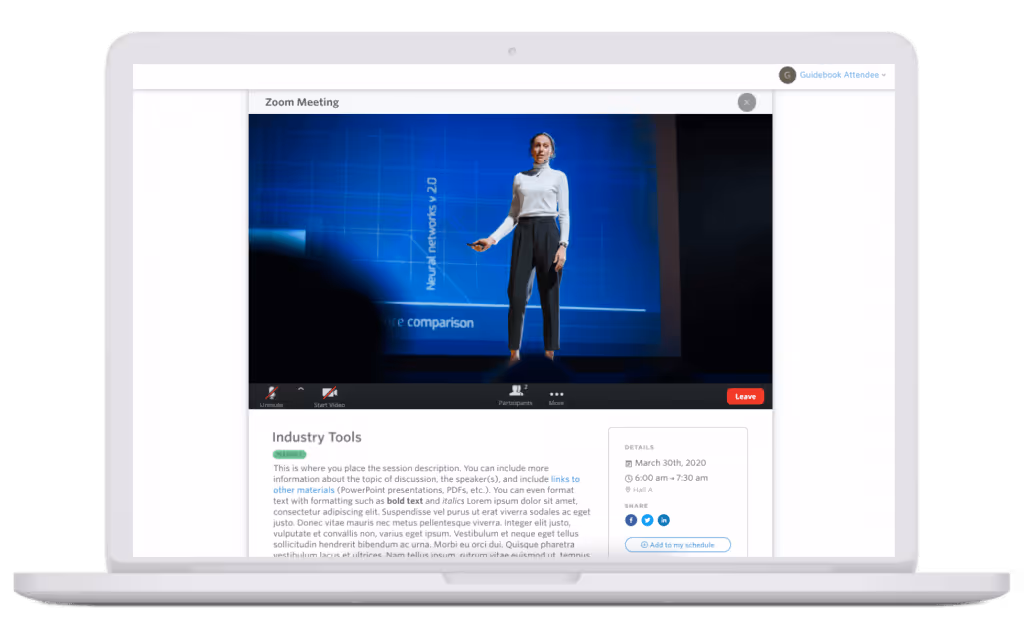Expand audio options caret beside Unmute
The image size is (1024, 640).
click(300, 389)
